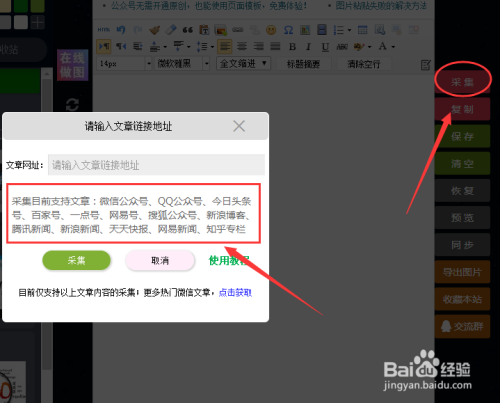The height and width of the screenshot is (403, 500).
Task: Toggle justified text alignment
Action: 275,46
